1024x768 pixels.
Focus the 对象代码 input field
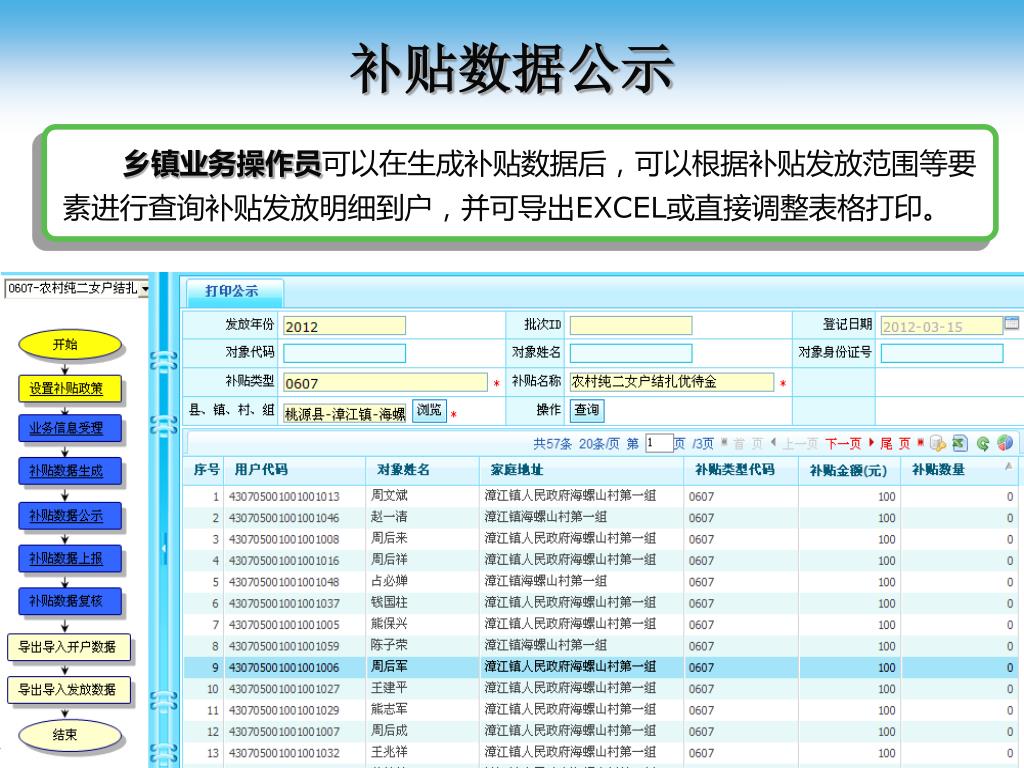click(344, 353)
